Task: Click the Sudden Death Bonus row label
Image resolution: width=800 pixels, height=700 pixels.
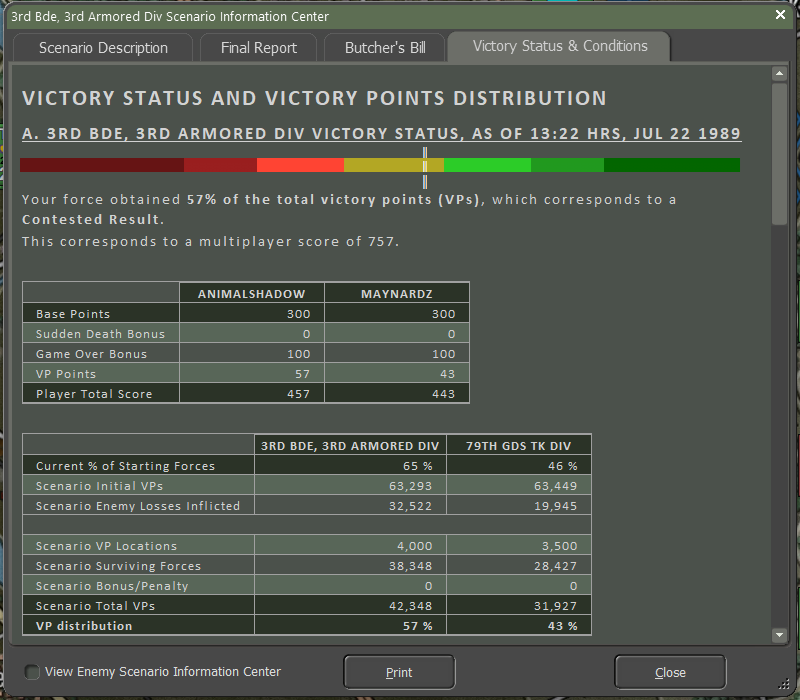Action: tap(101, 334)
